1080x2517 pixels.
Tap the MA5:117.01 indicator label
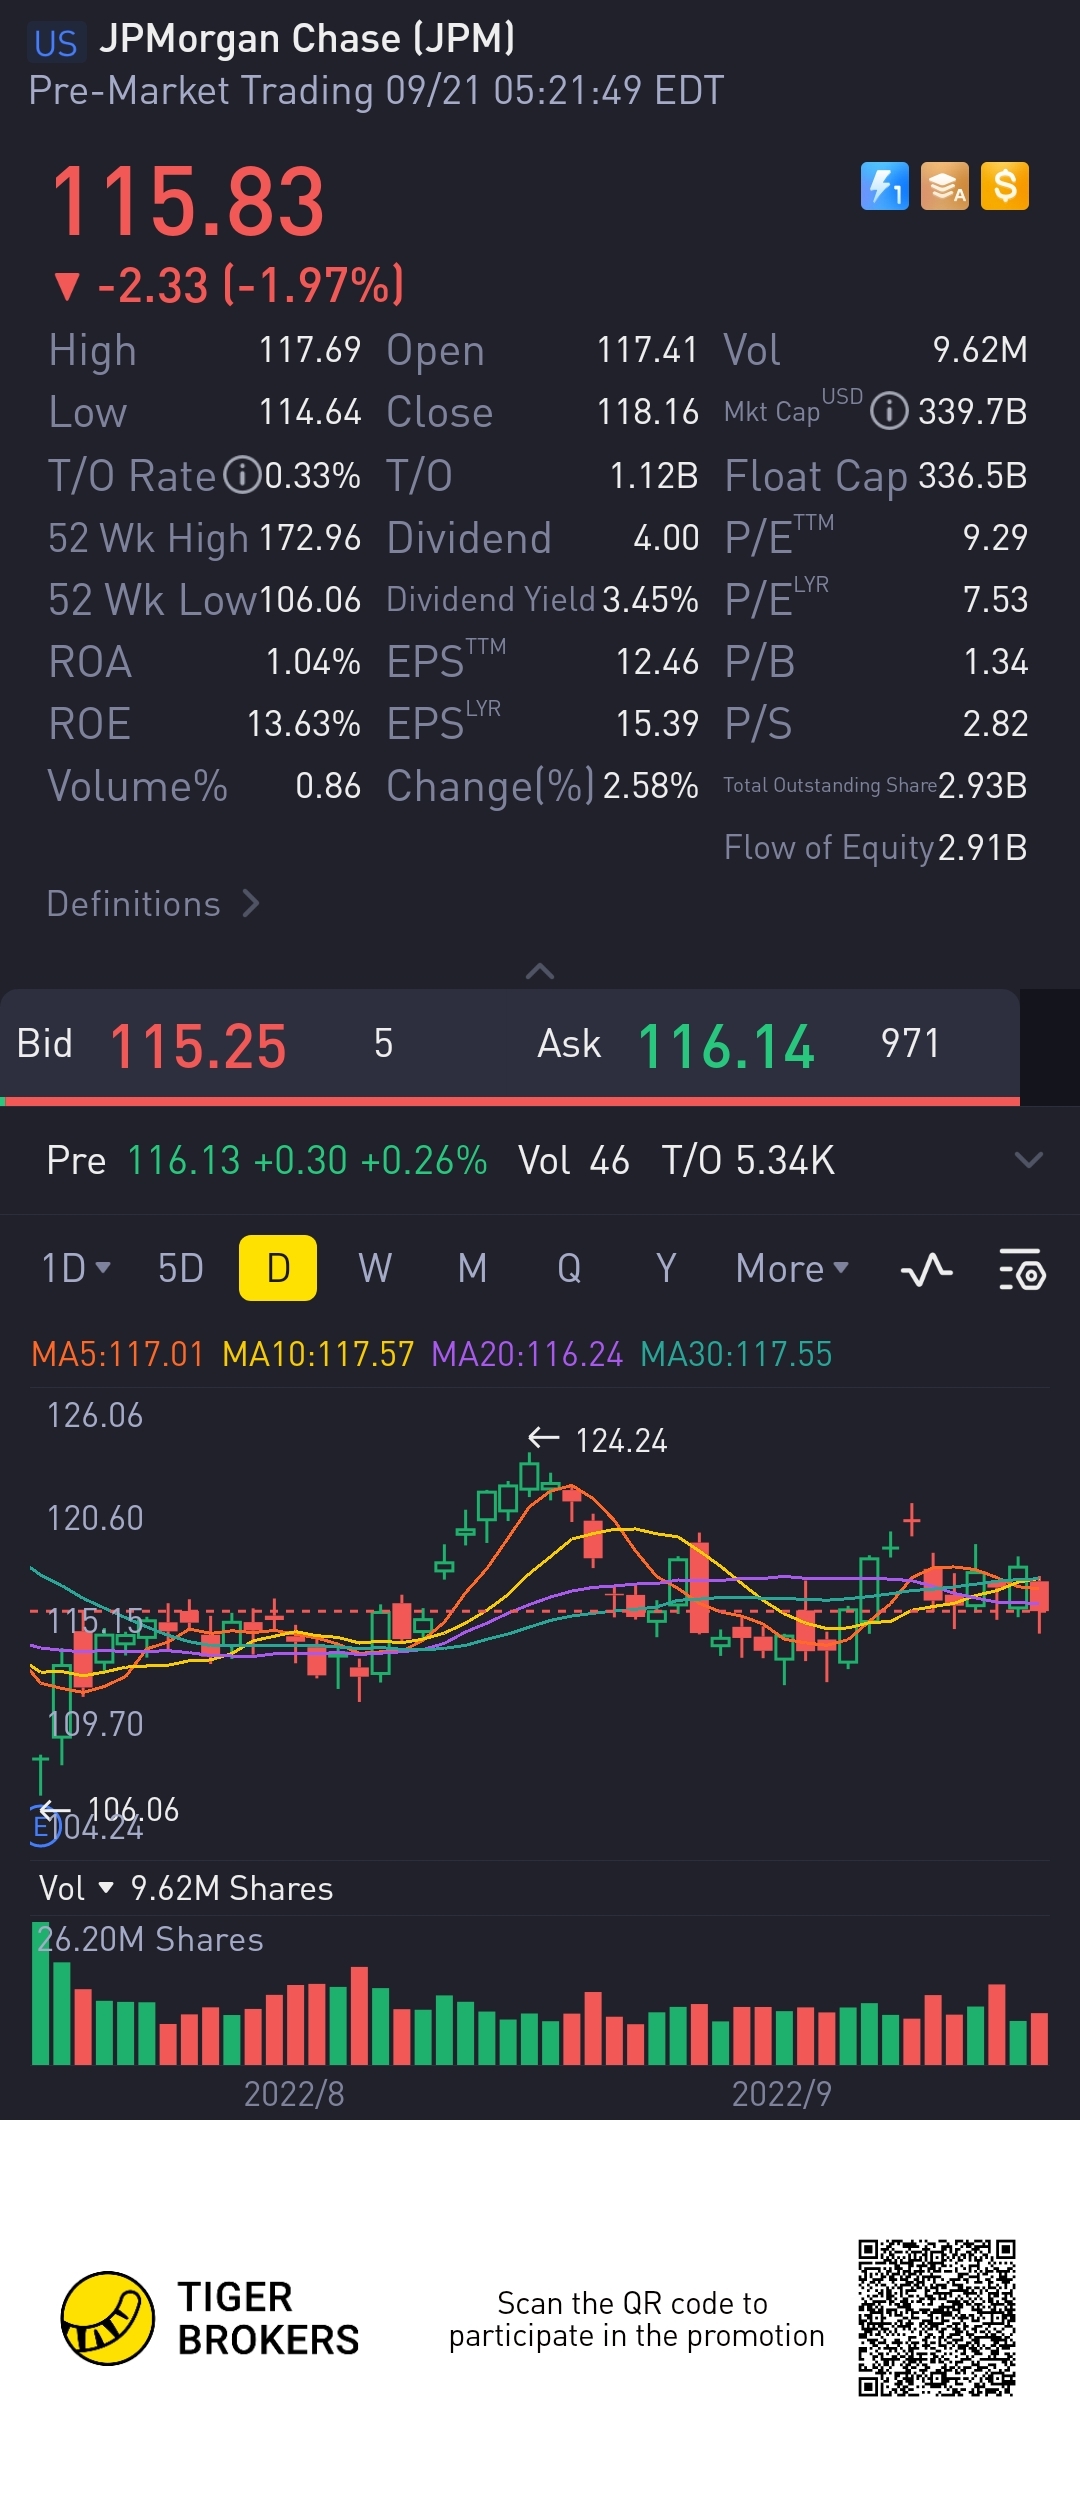point(117,1354)
